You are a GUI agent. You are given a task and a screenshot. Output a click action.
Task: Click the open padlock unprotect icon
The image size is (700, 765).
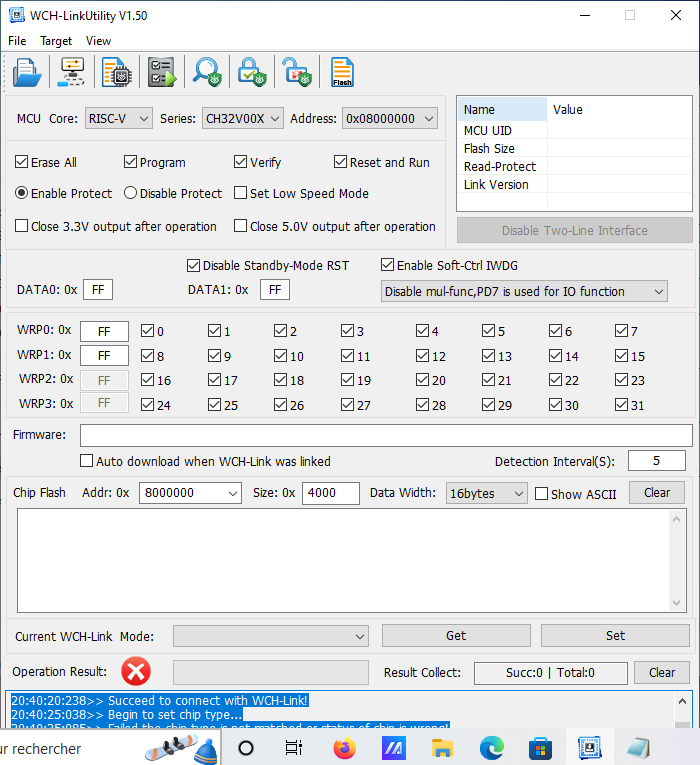295,72
